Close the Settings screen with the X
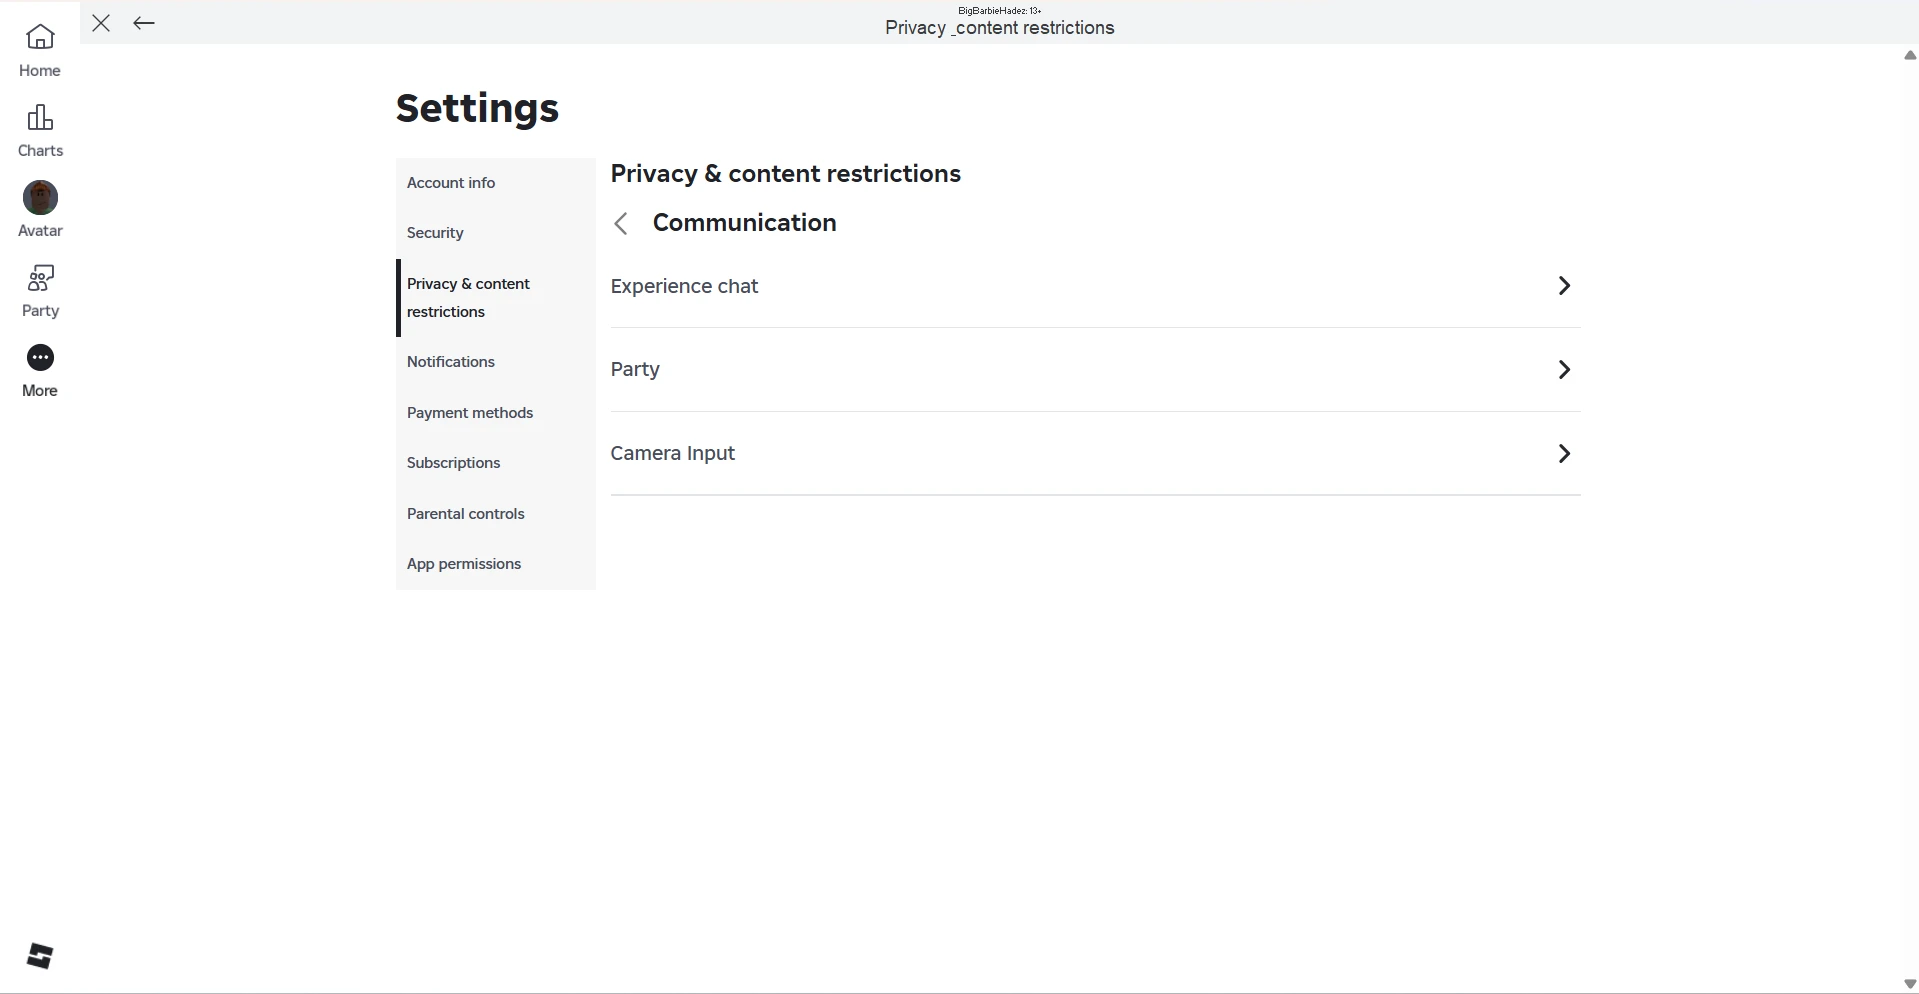The width and height of the screenshot is (1919, 994). point(100,23)
